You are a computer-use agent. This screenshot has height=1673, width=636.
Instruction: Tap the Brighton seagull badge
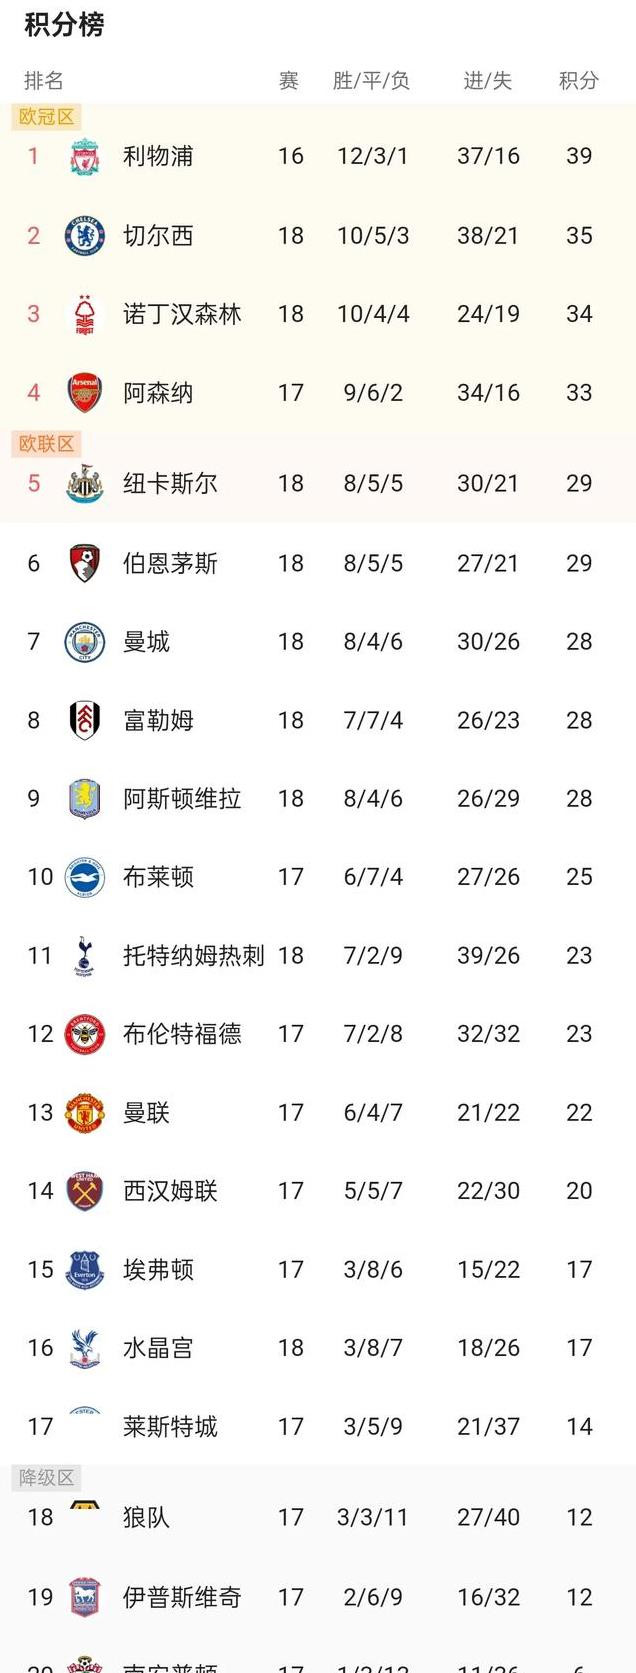click(85, 877)
